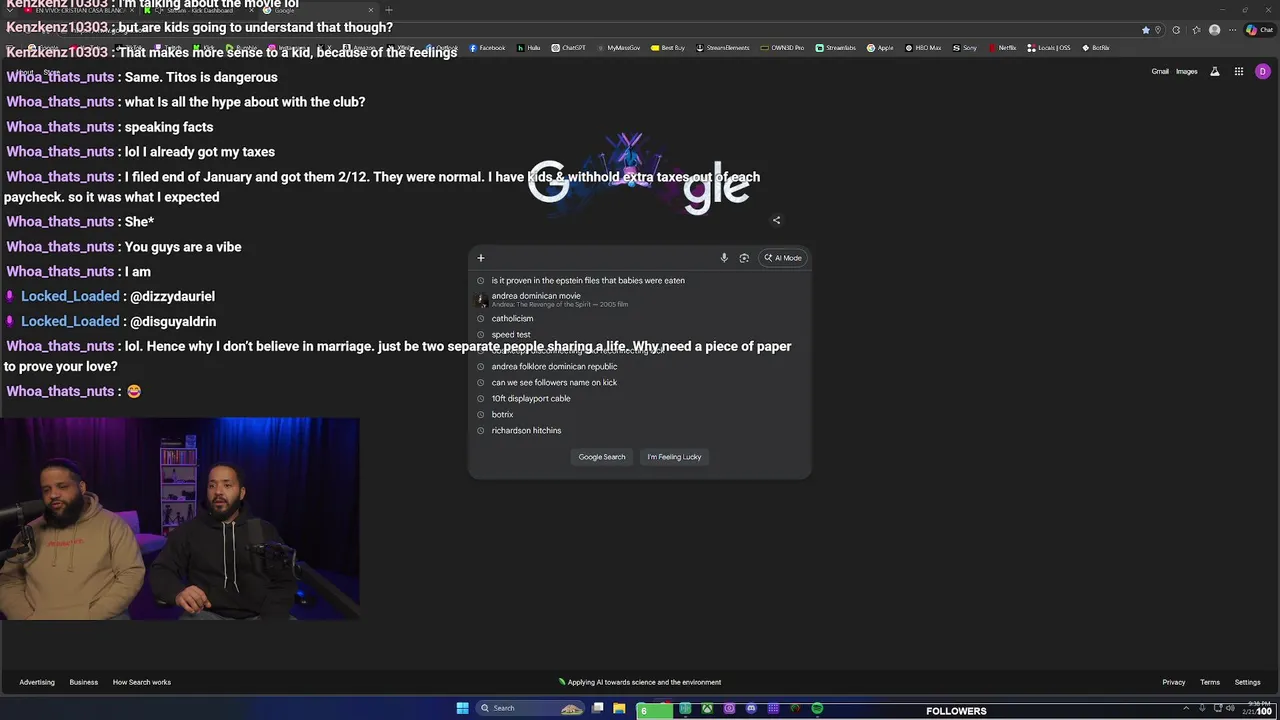Image resolution: width=1280 pixels, height=720 pixels.
Task: Open the Privacy footer link
Action: (1174, 682)
